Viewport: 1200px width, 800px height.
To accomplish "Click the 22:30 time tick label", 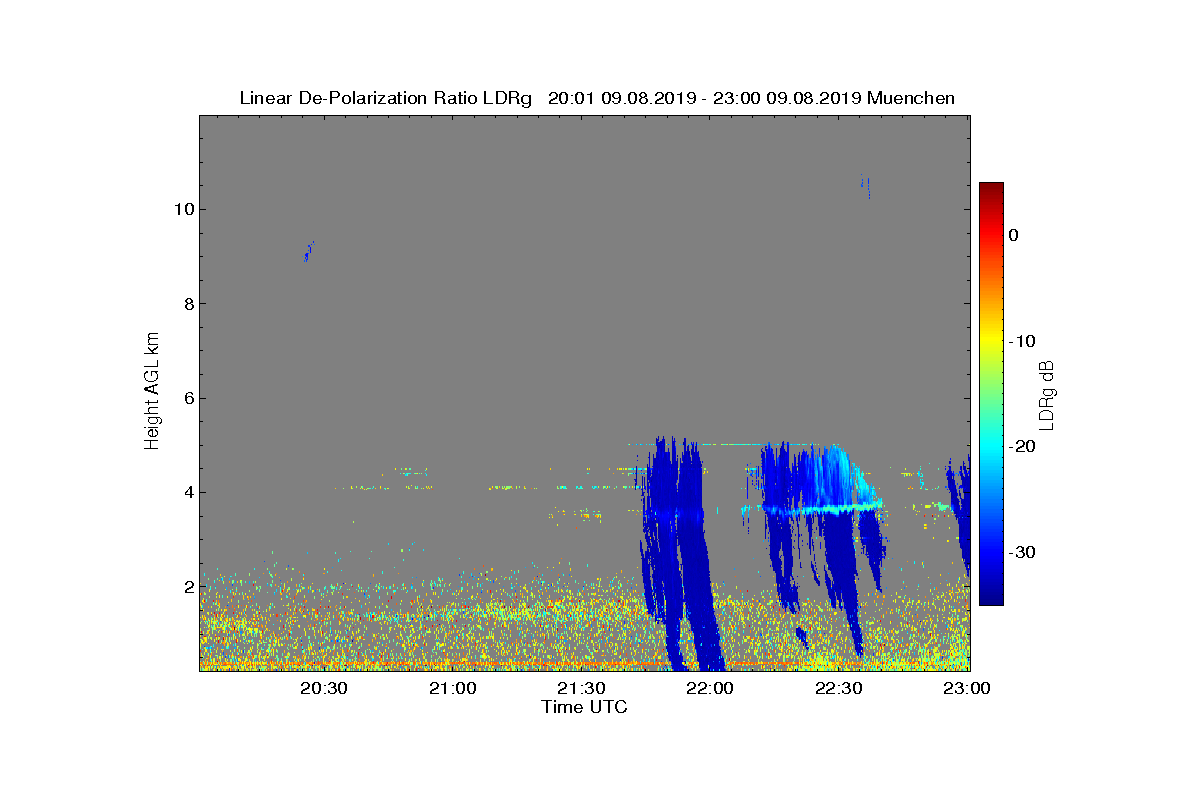I will pyautogui.click(x=838, y=689).
